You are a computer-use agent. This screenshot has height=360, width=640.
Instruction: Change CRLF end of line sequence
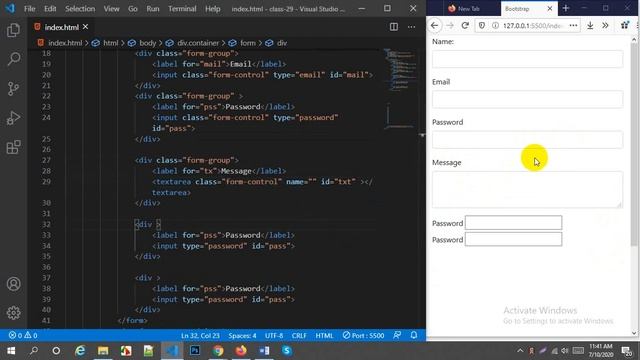point(299,336)
